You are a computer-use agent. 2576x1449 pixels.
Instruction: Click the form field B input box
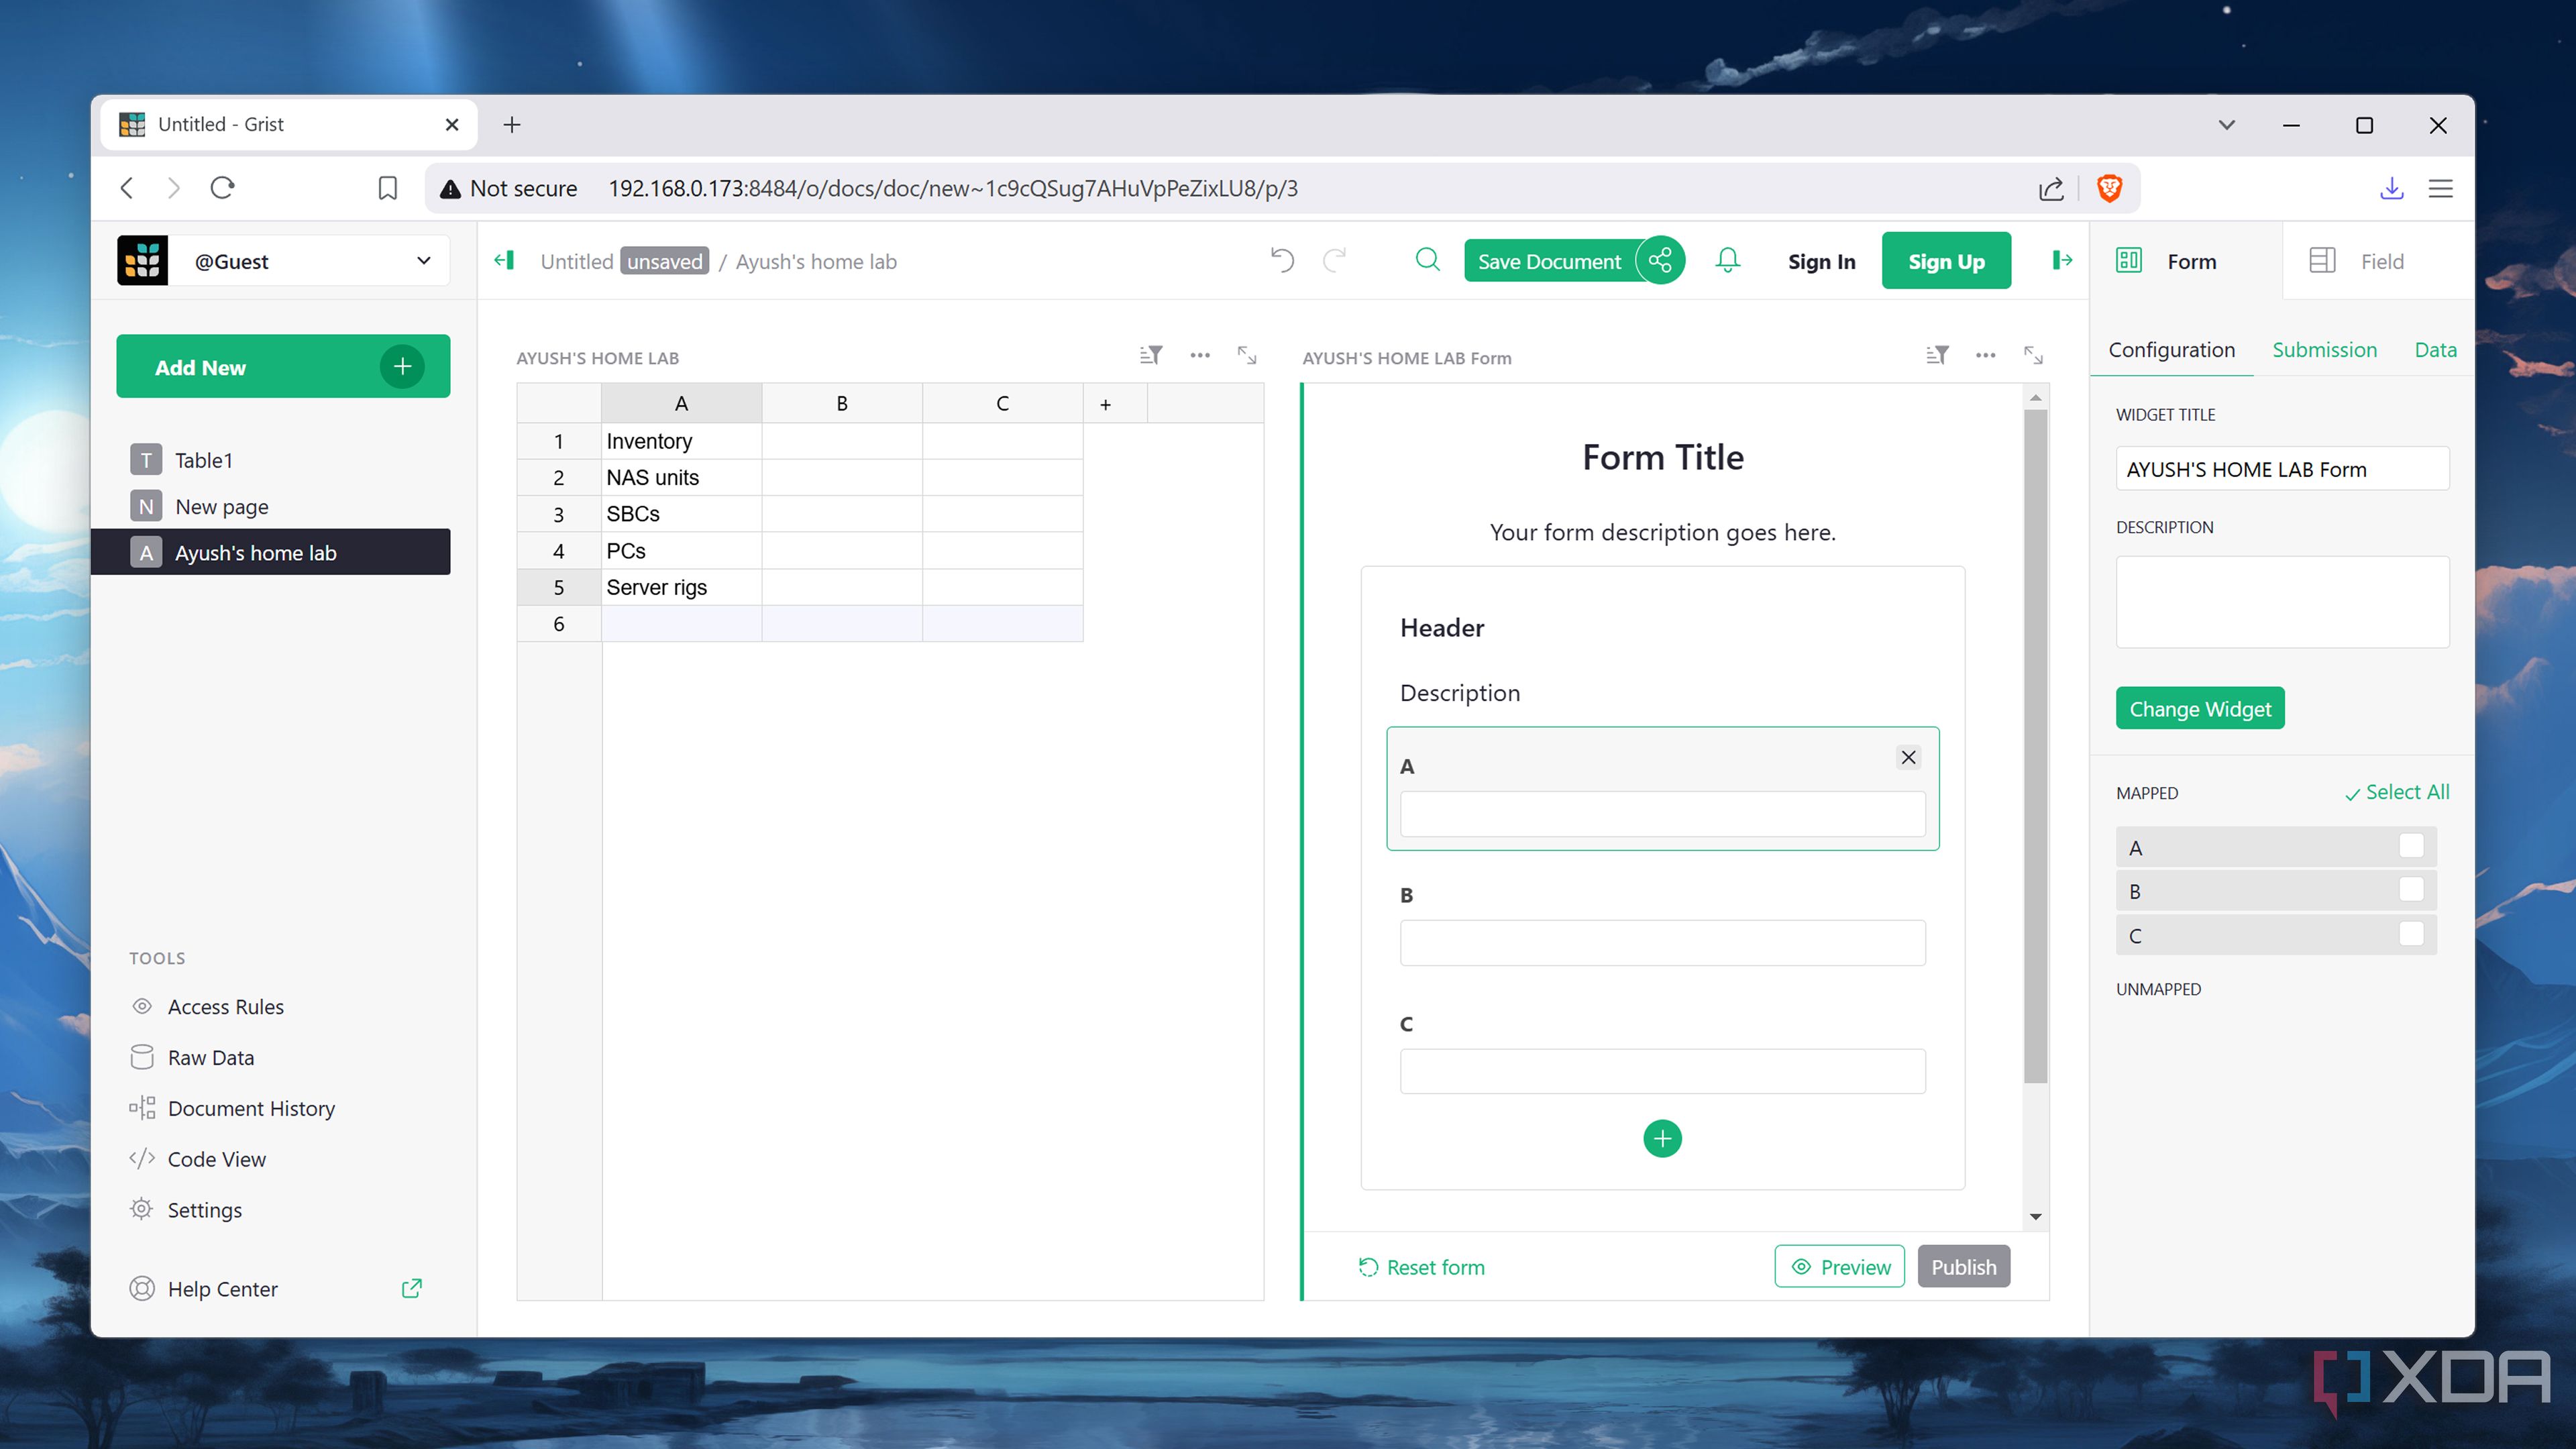(1662, 942)
